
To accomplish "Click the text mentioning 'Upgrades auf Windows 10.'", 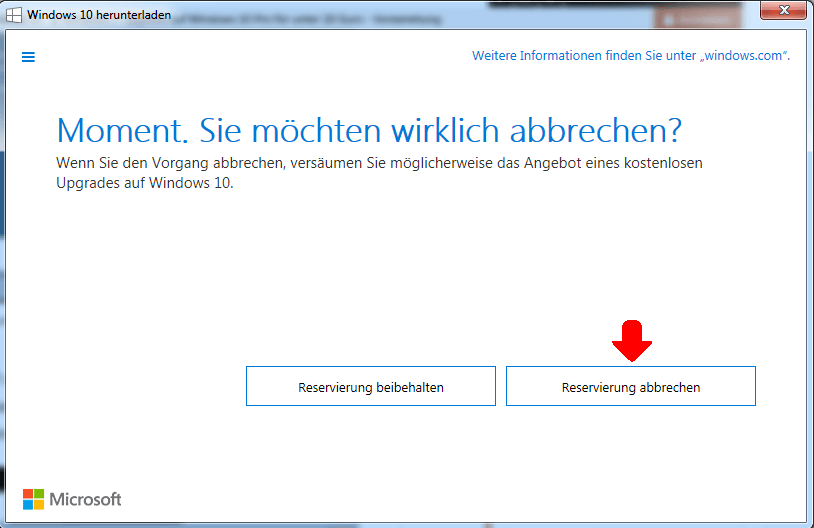I will coord(145,183).
